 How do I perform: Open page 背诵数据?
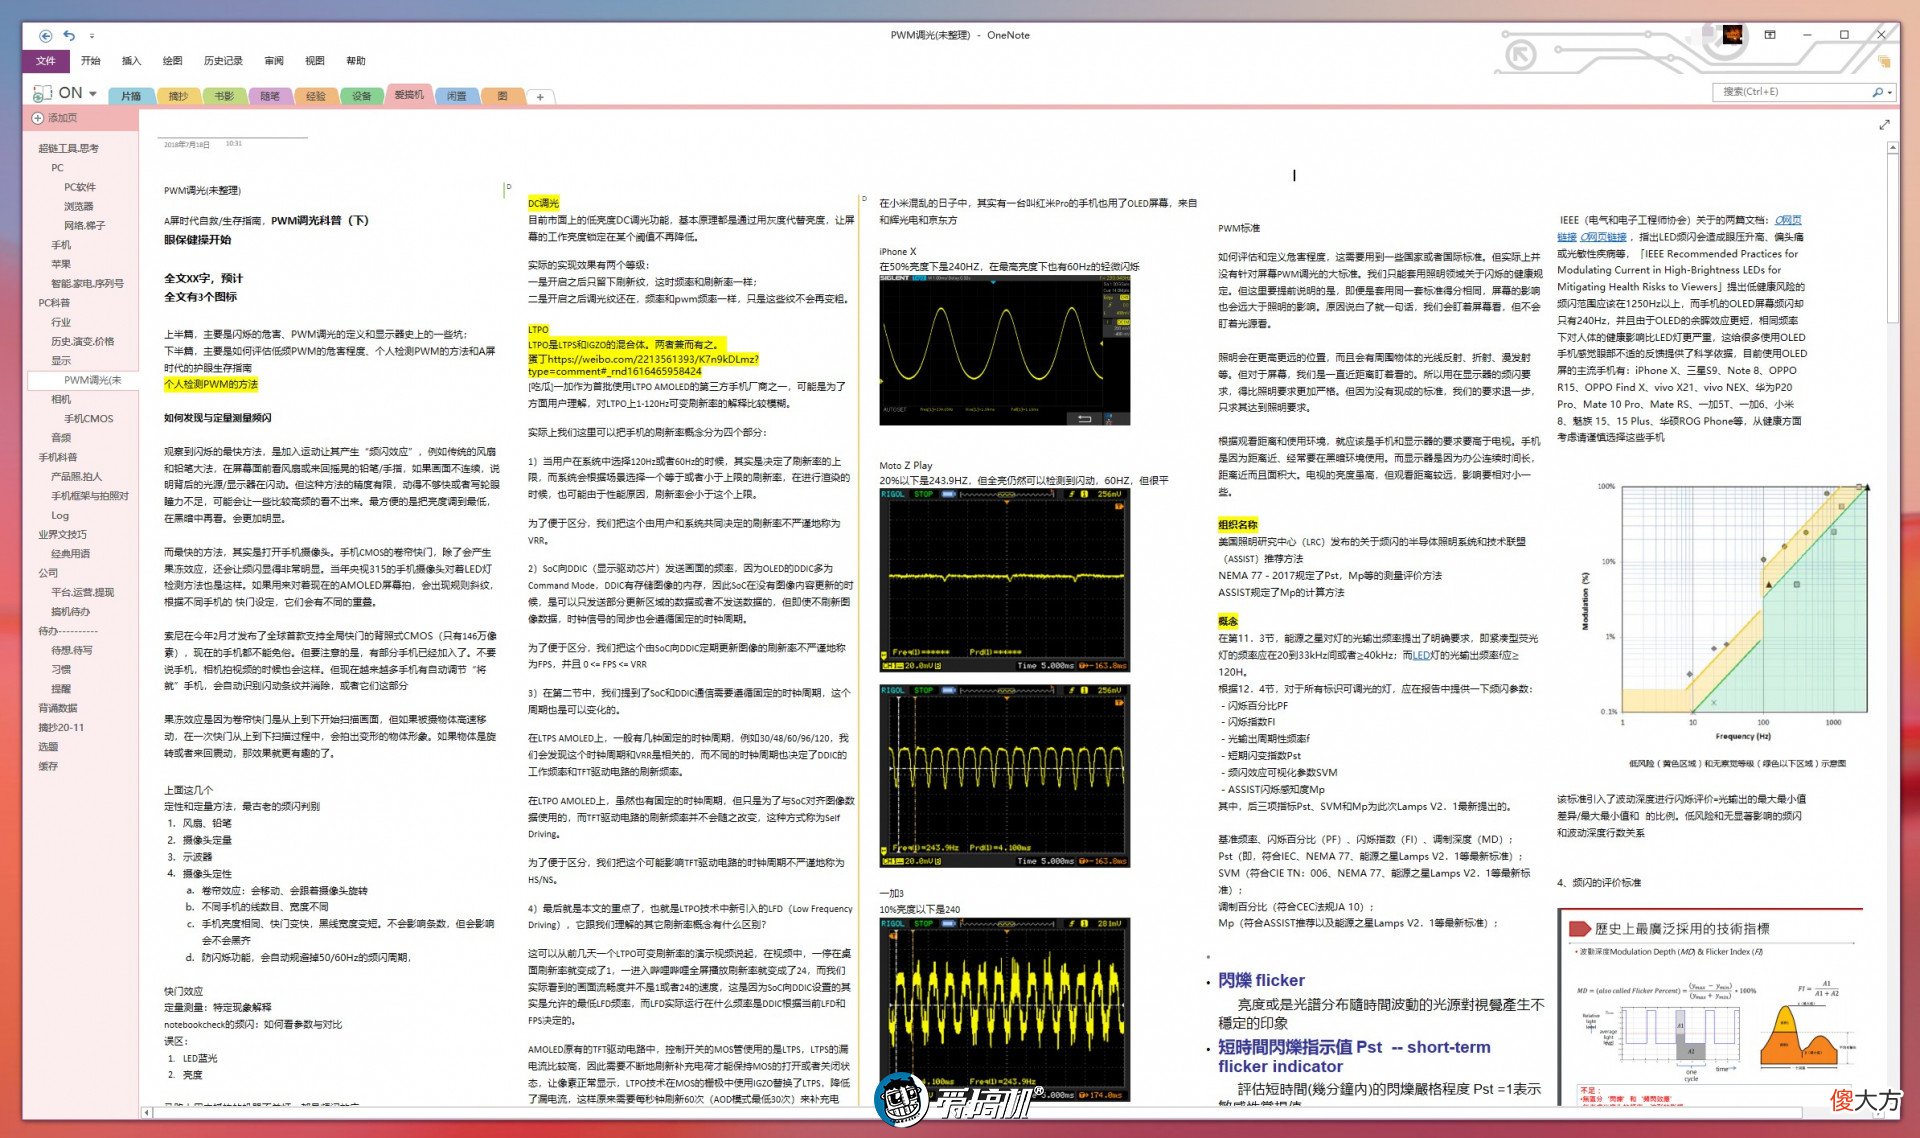pyautogui.click(x=58, y=709)
